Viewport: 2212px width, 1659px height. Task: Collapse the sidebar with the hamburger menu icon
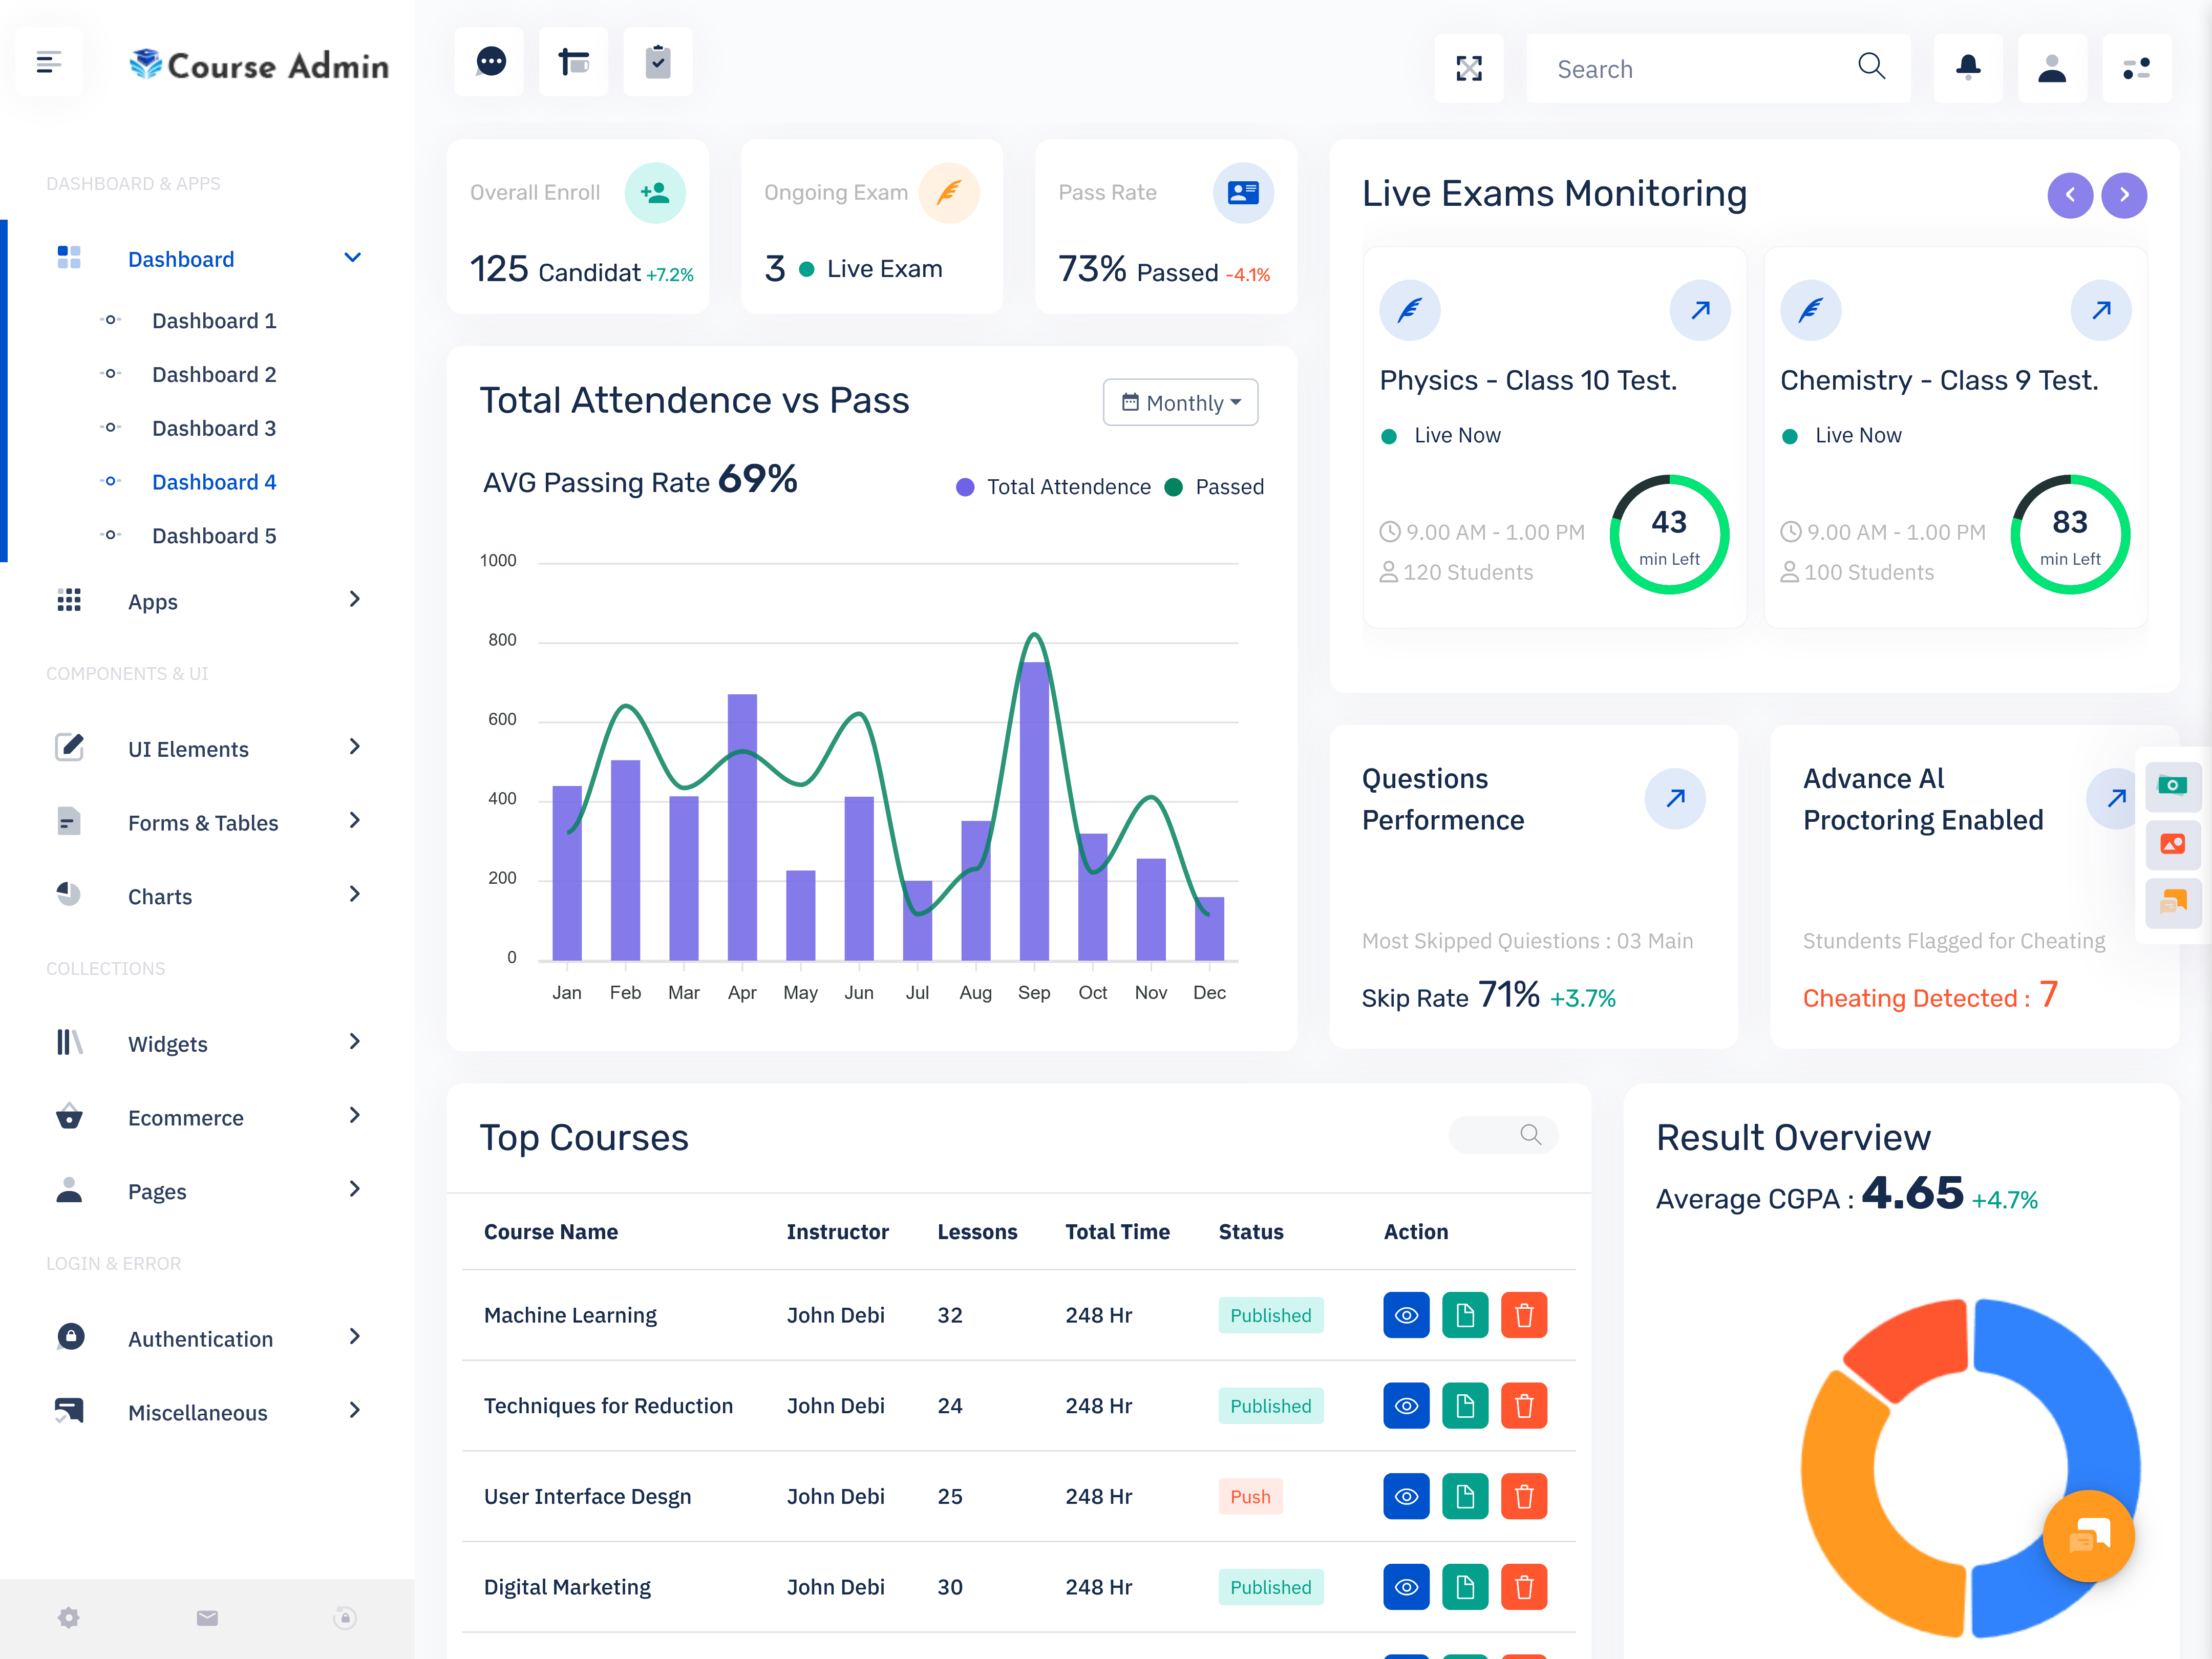[x=49, y=63]
